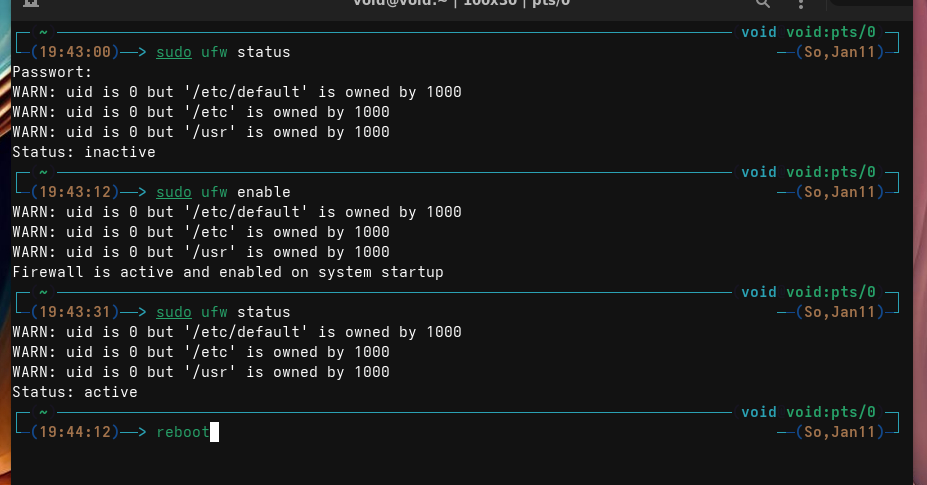
Task: Click the typed reboot command
Action: (183, 432)
